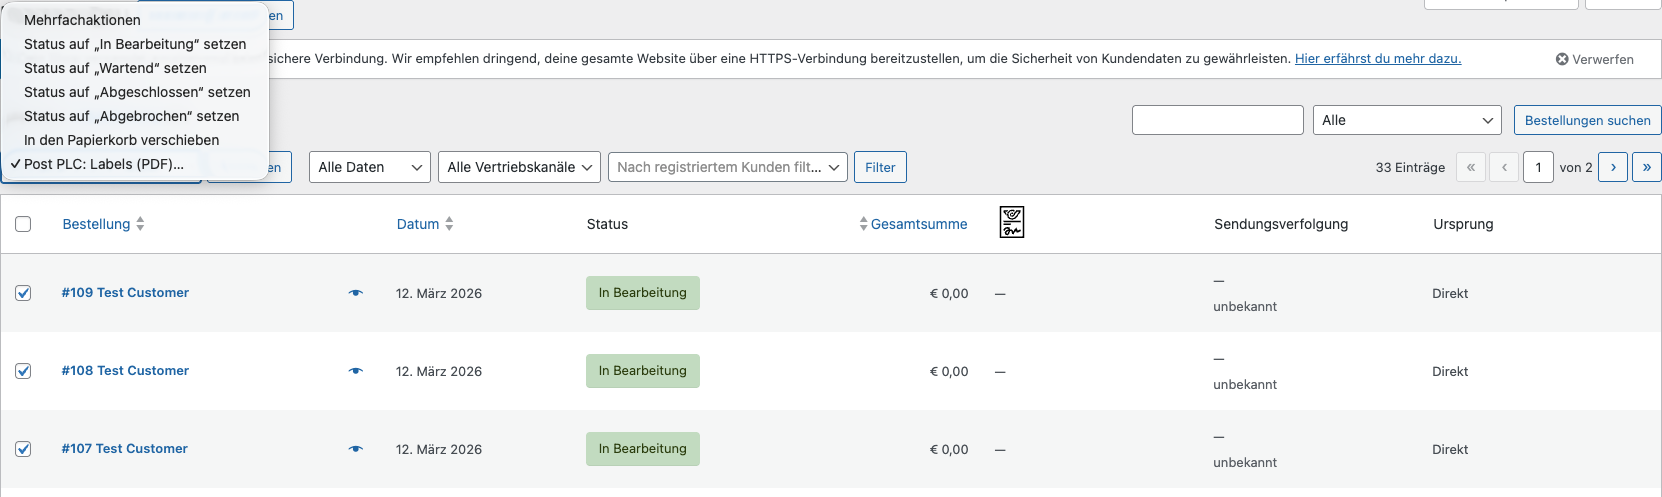
Task: Open Hier erfährst du mehr dazu link
Action: click(x=1378, y=59)
